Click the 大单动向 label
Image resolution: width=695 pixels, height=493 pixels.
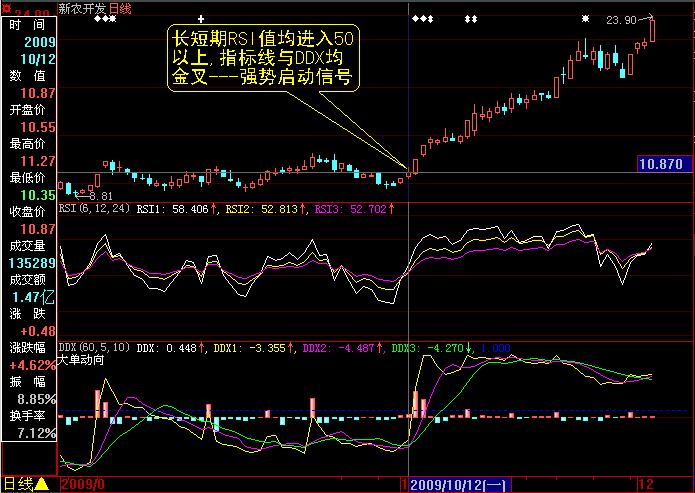click(x=81, y=360)
